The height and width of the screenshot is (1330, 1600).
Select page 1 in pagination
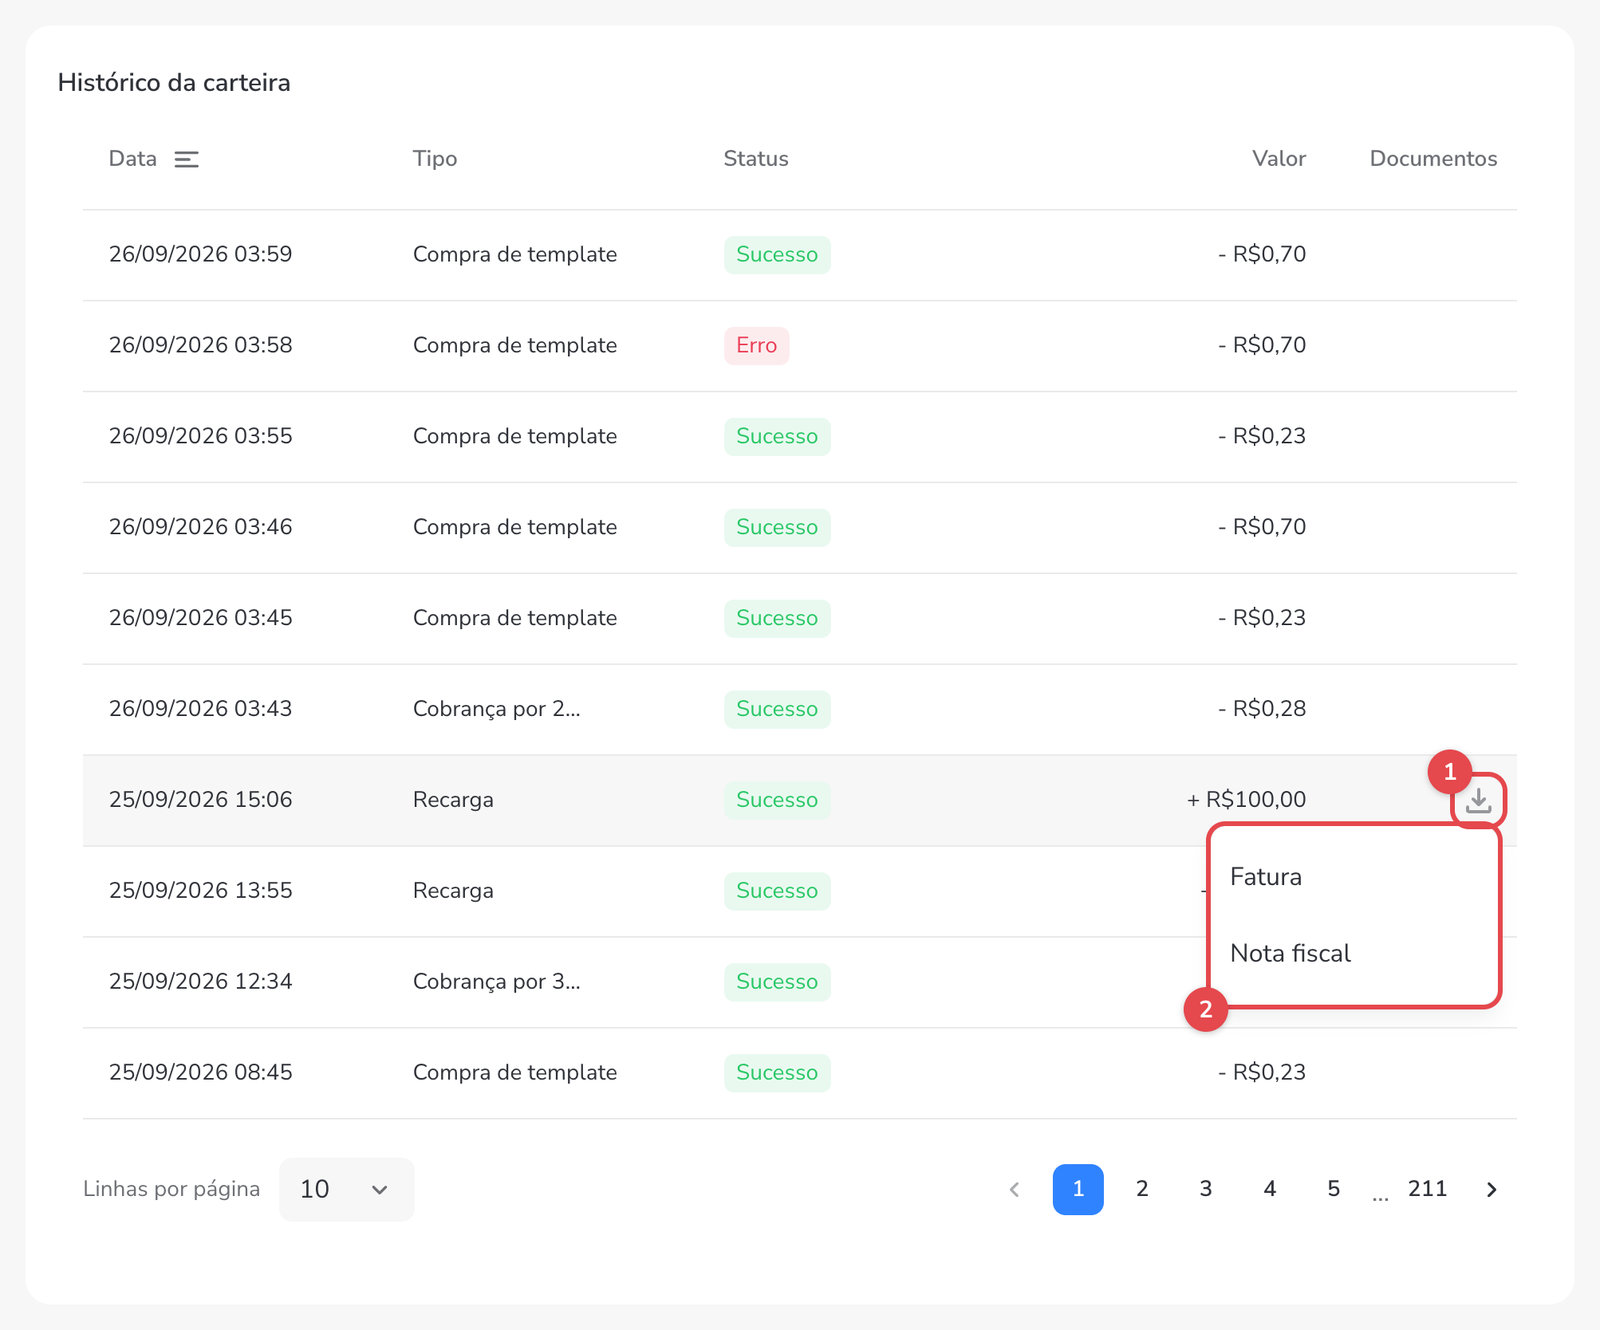tap(1078, 1189)
